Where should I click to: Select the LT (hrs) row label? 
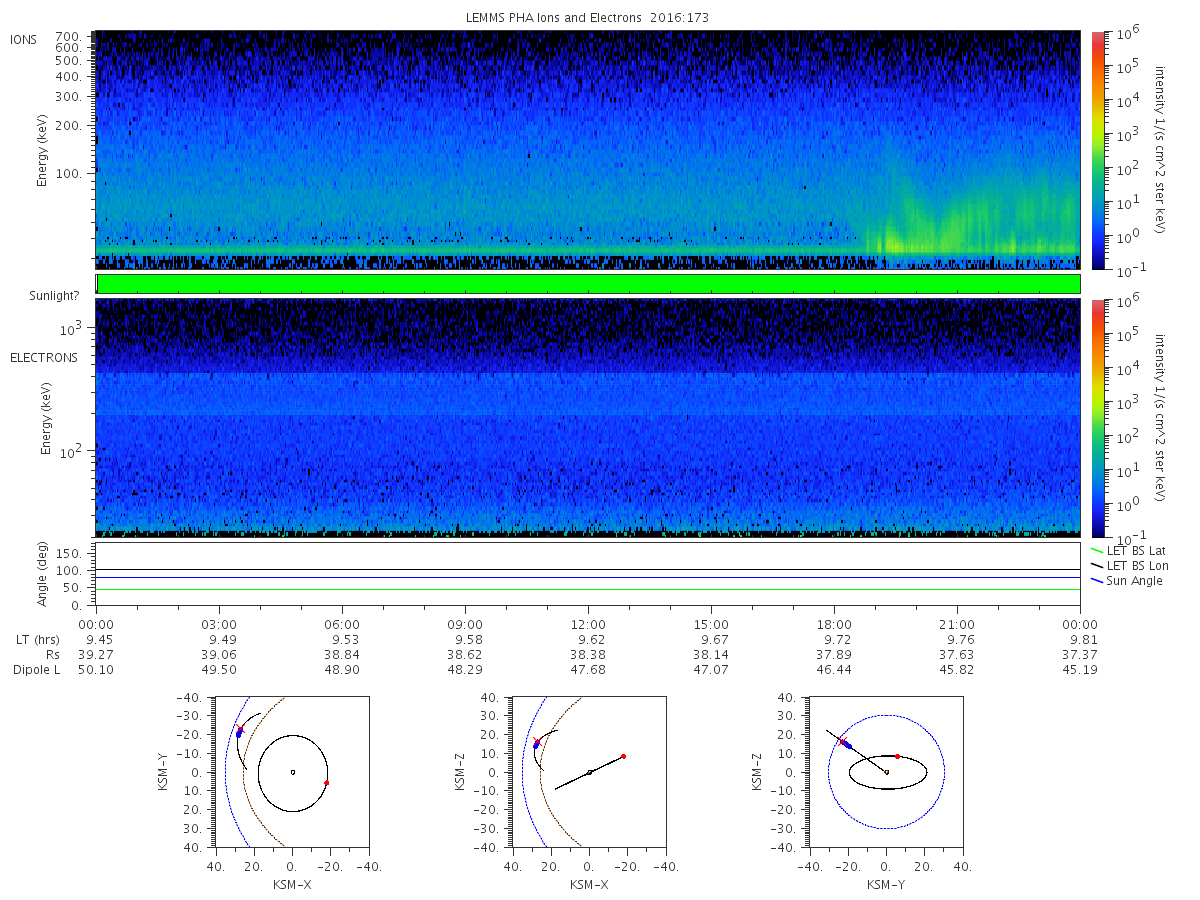click(x=37, y=639)
